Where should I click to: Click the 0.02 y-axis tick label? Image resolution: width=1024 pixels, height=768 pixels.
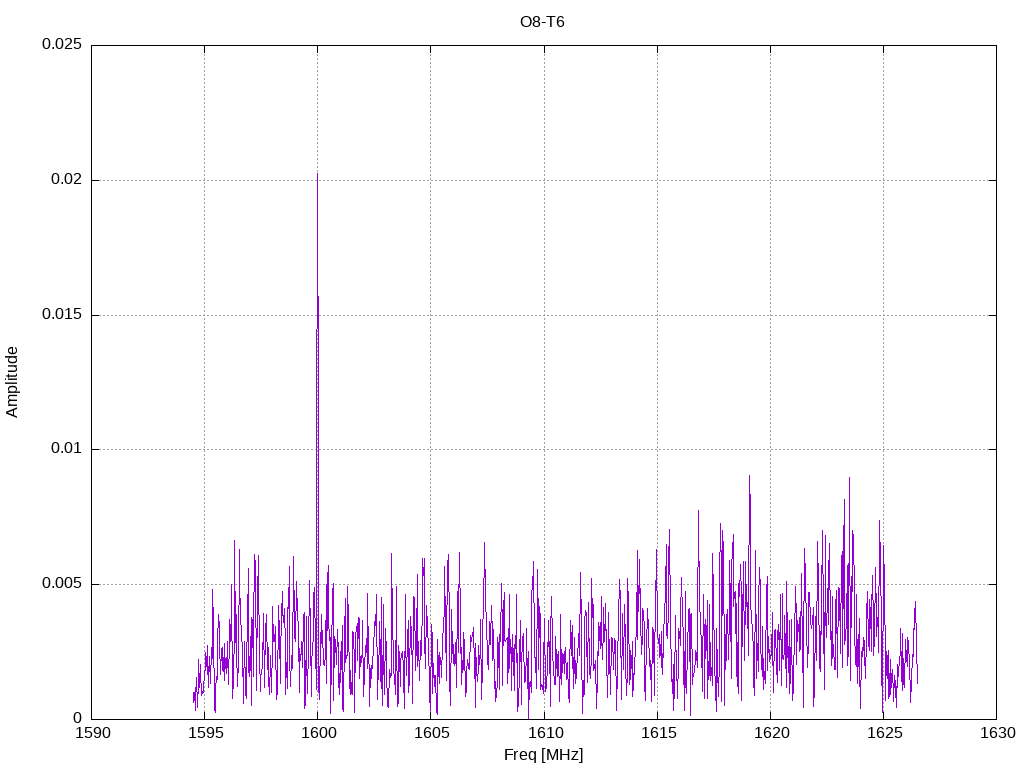coord(67,180)
